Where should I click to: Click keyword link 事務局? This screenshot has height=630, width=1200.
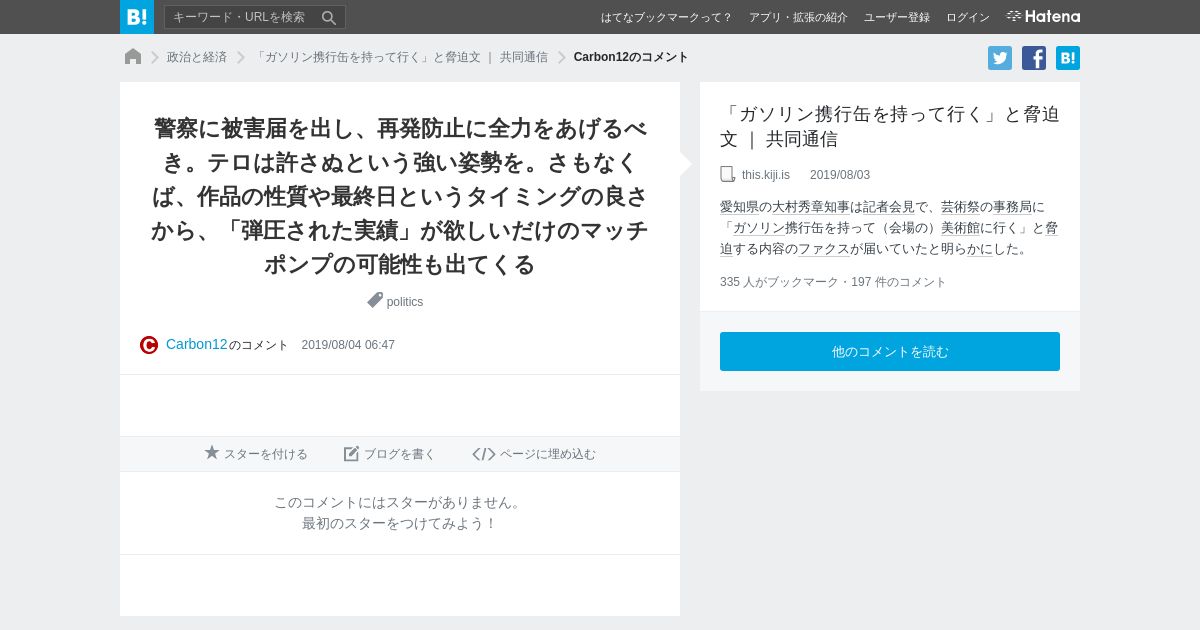[x=1012, y=207]
